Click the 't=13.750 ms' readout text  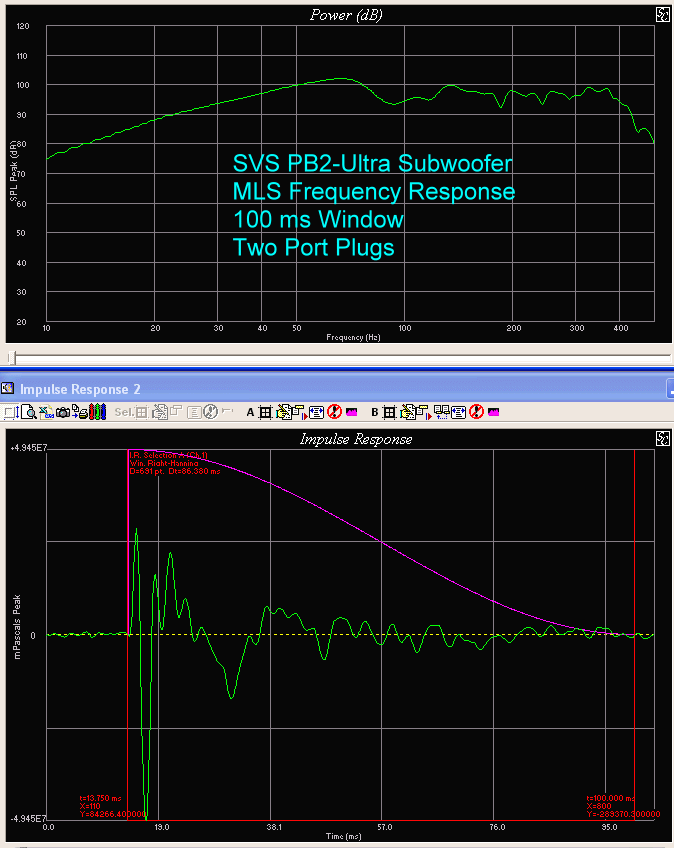point(101,798)
